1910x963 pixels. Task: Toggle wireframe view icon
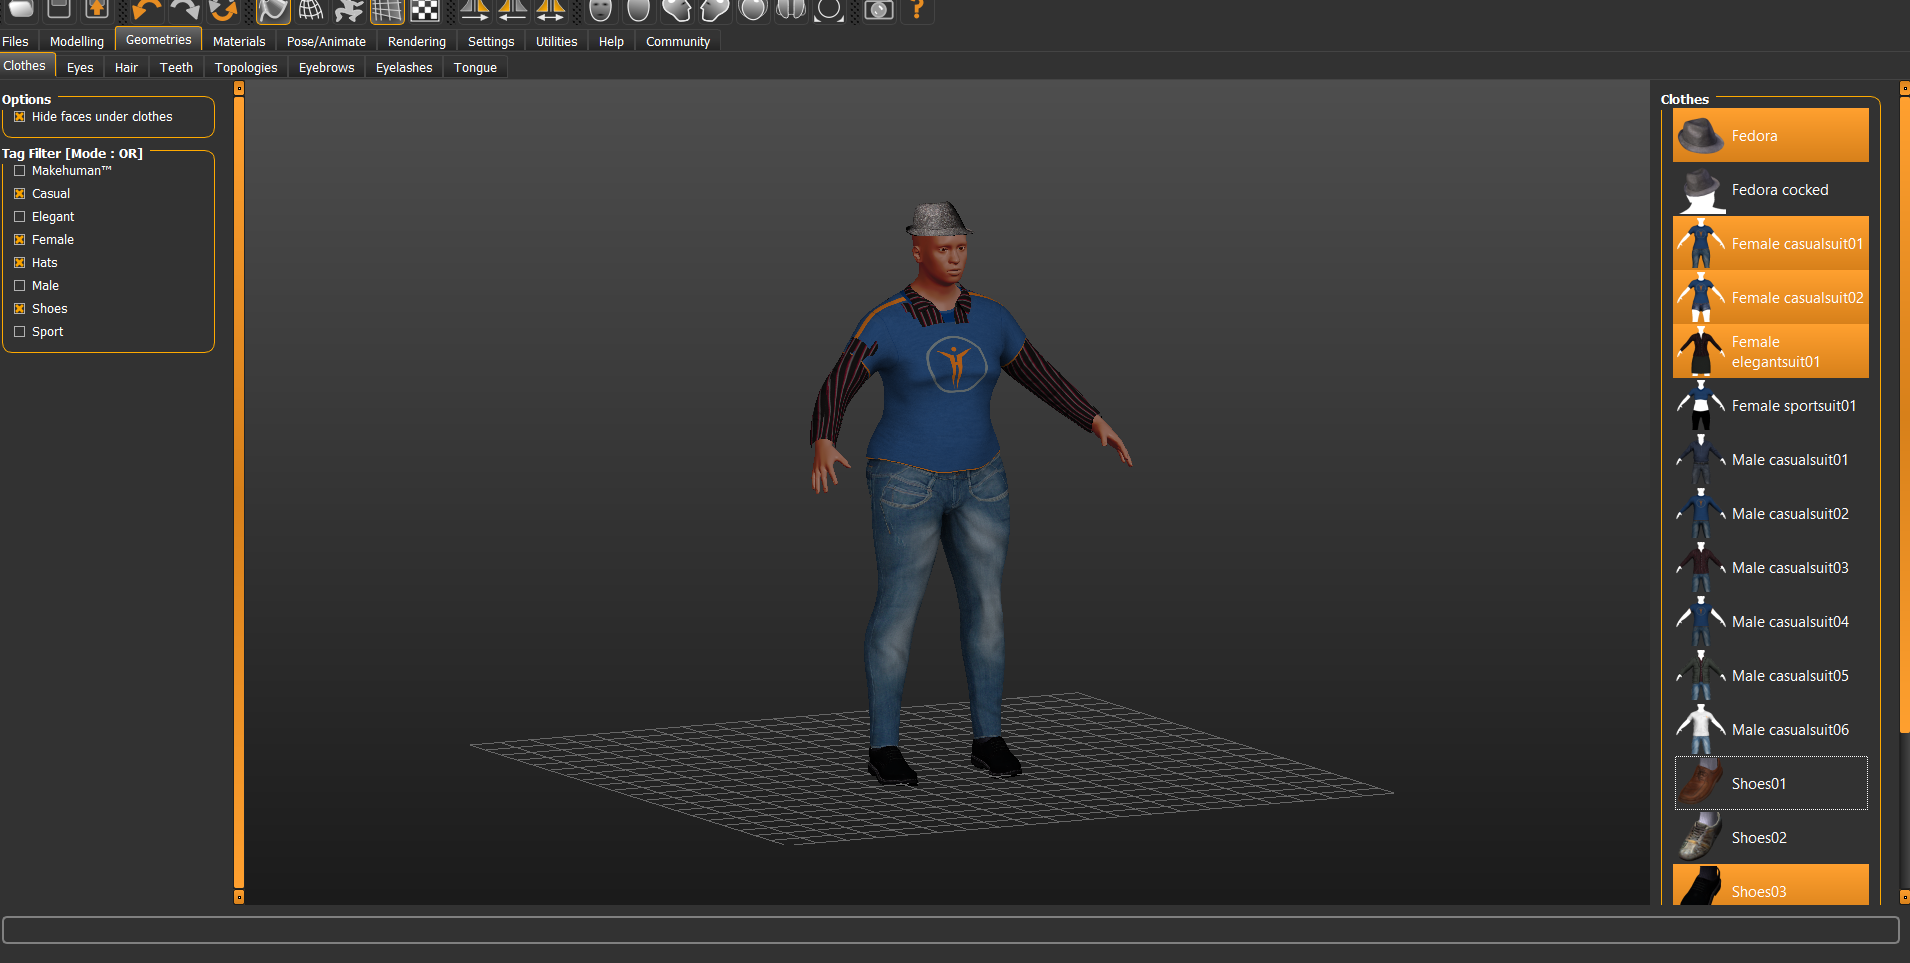pos(311,11)
